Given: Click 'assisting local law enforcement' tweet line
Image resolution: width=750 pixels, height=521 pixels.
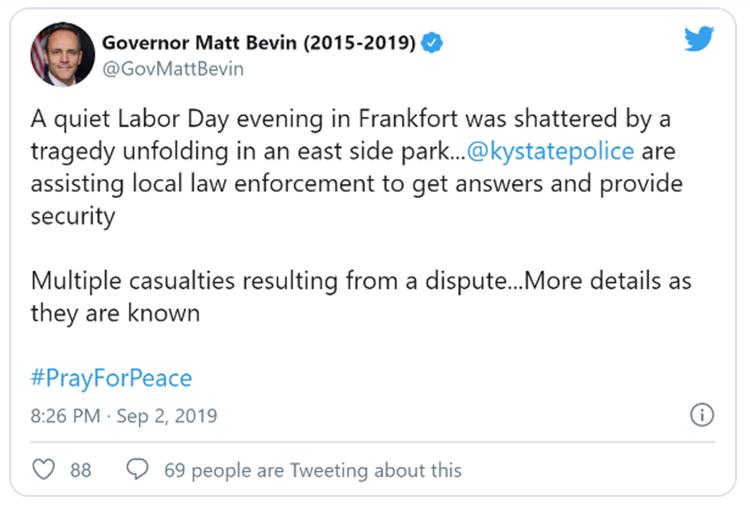Looking at the screenshot, I should (x=203, y=184).
